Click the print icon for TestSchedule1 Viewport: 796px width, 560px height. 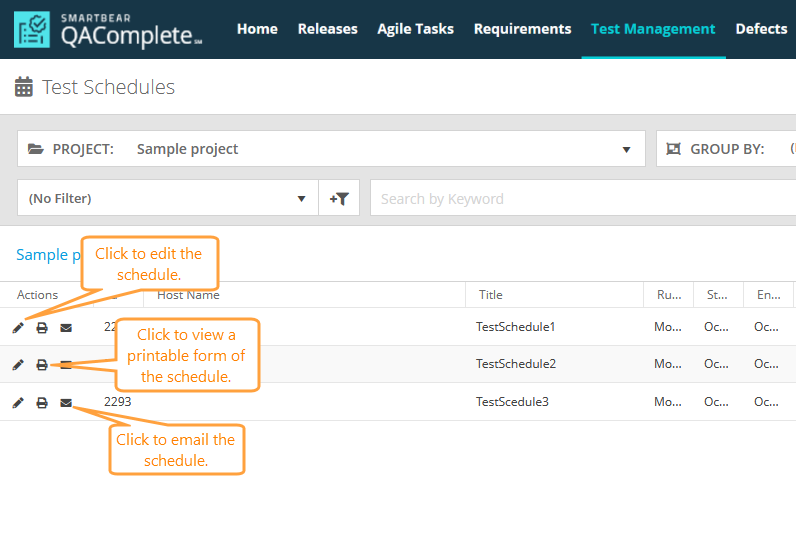42,327
